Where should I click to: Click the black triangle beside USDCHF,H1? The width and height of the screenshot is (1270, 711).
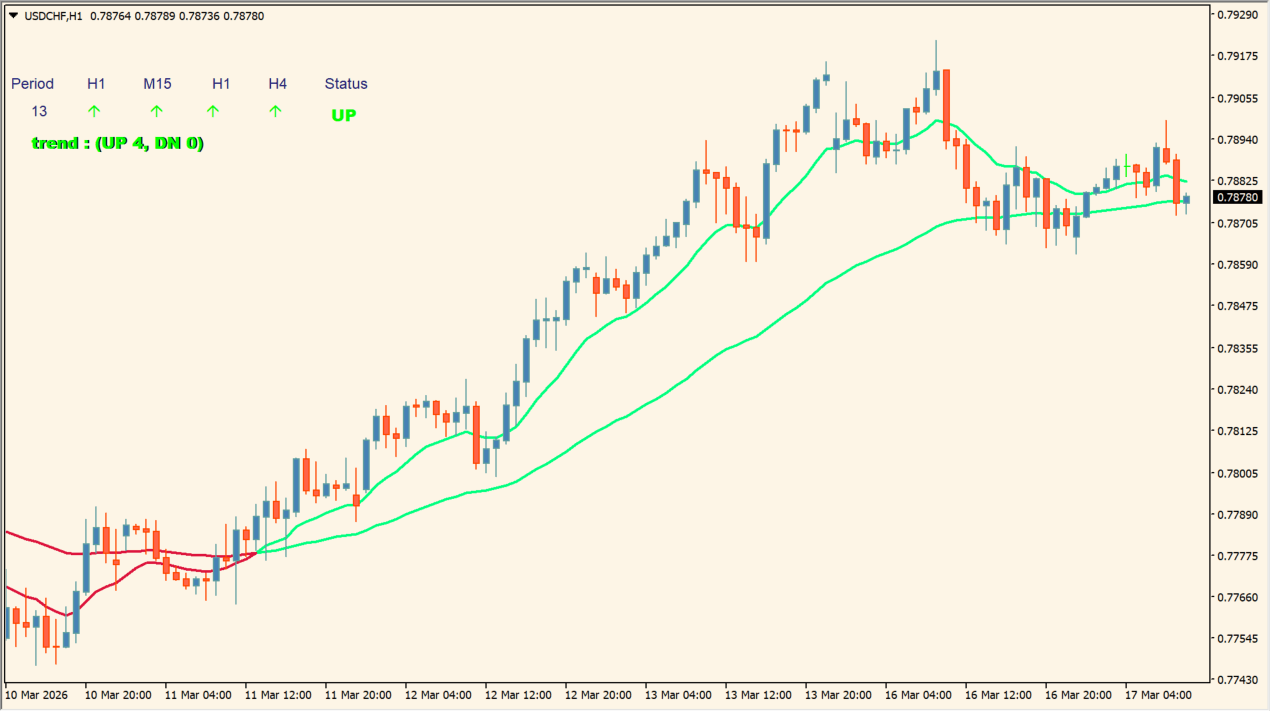(x=13, y=15)
